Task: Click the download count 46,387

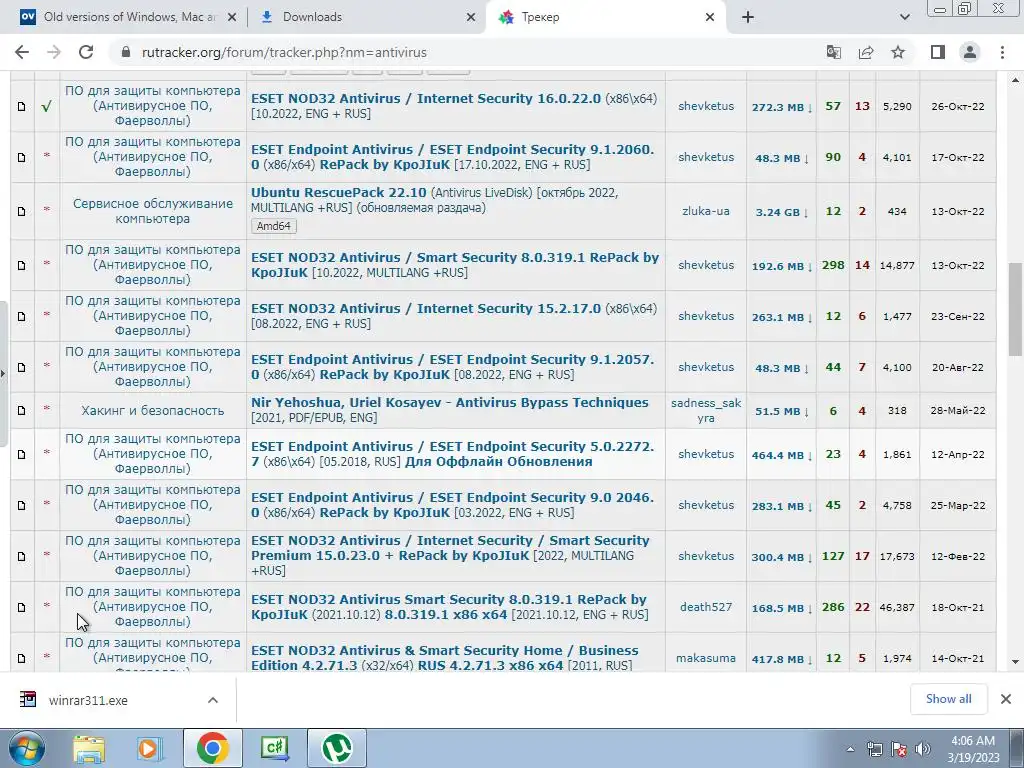Action: (897, 607)
